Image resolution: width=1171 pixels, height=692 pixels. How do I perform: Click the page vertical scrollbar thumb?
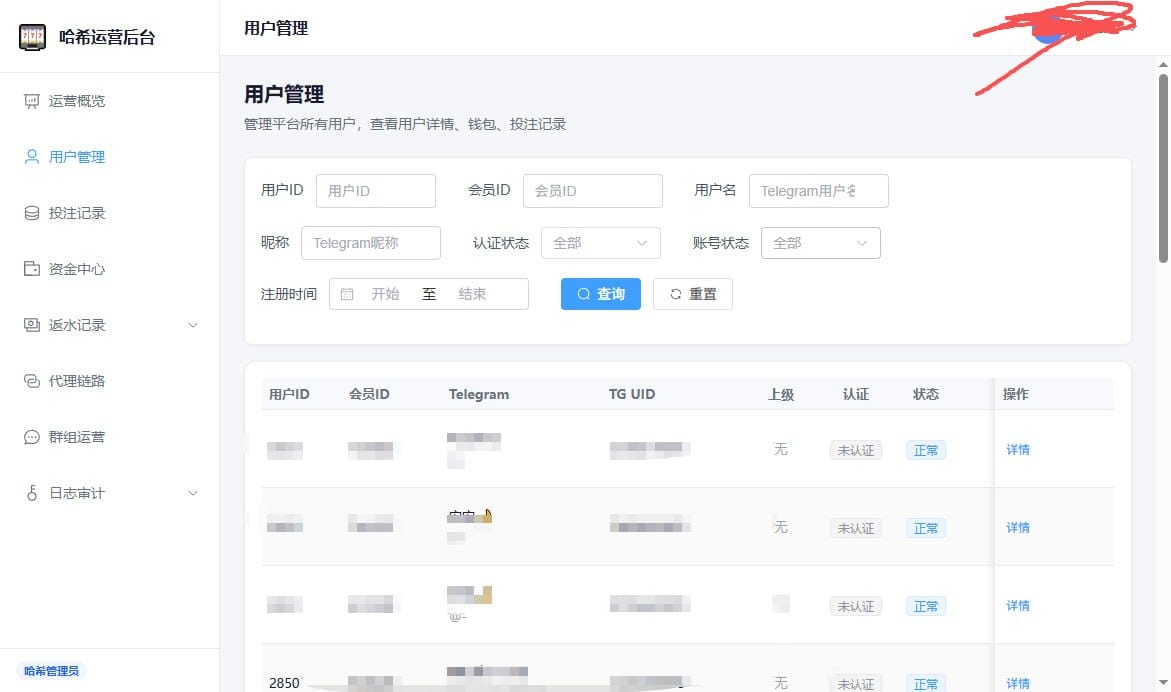1163,168
